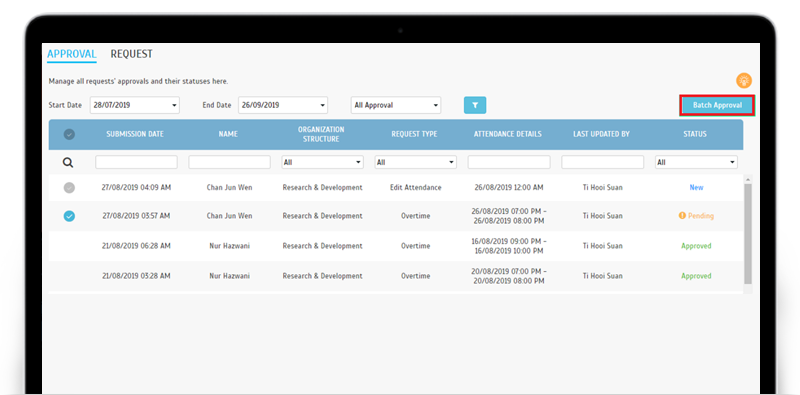Image resolution: width=800 pixels, height=395 pixels.
Task: Click the table's vertical scrollbar thumb
Action: click(748, 233)
